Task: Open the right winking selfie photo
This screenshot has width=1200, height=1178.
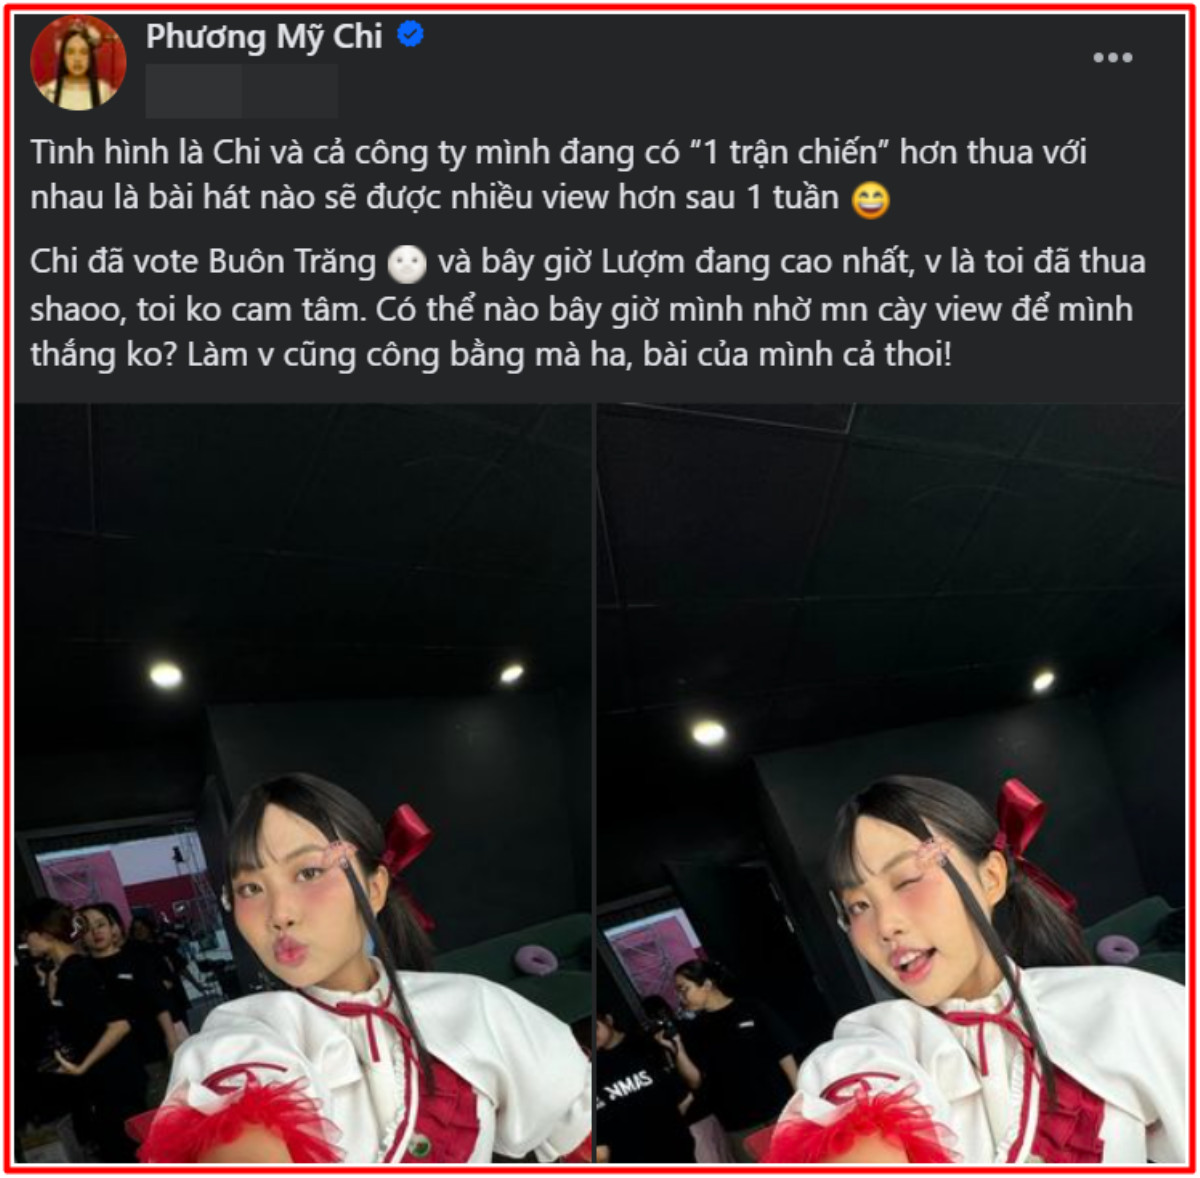Action: (891, 782)
